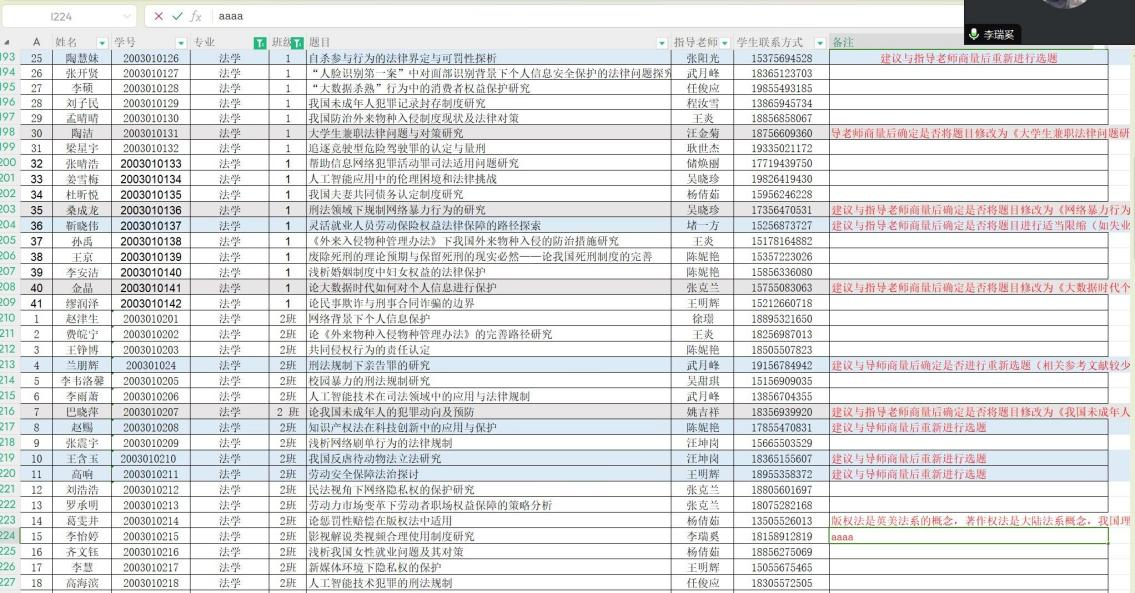This screenshot has width=1135, height=593.
Task: Select topic 影视解说类视频合理使用制度研究
Action: 489,537
